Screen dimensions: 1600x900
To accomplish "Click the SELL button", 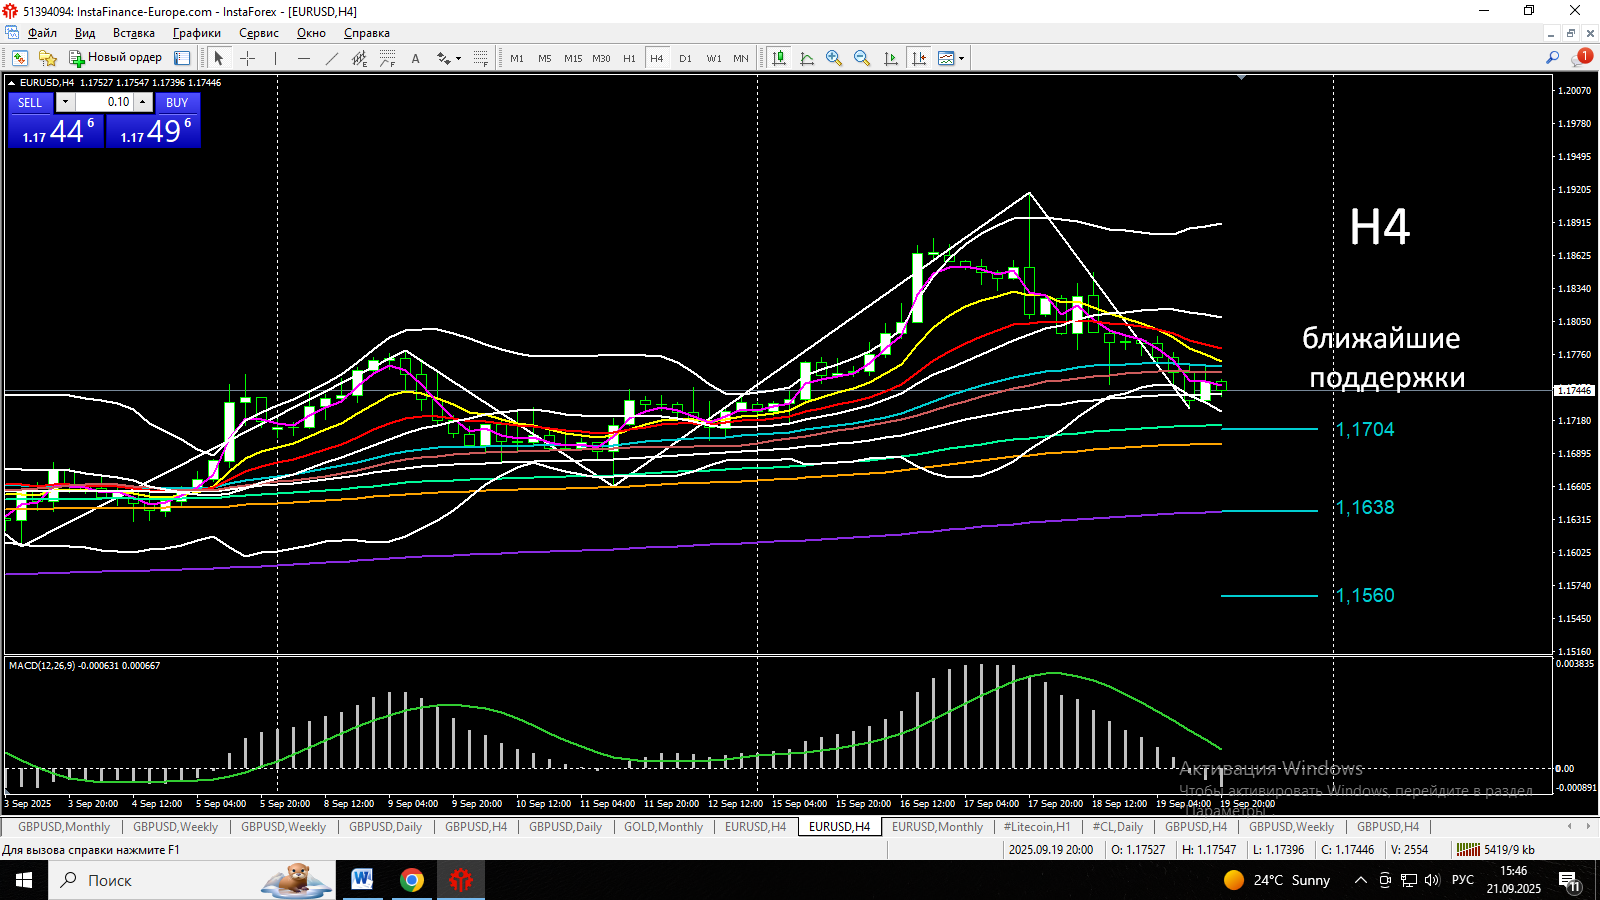I will click(30, 102).
